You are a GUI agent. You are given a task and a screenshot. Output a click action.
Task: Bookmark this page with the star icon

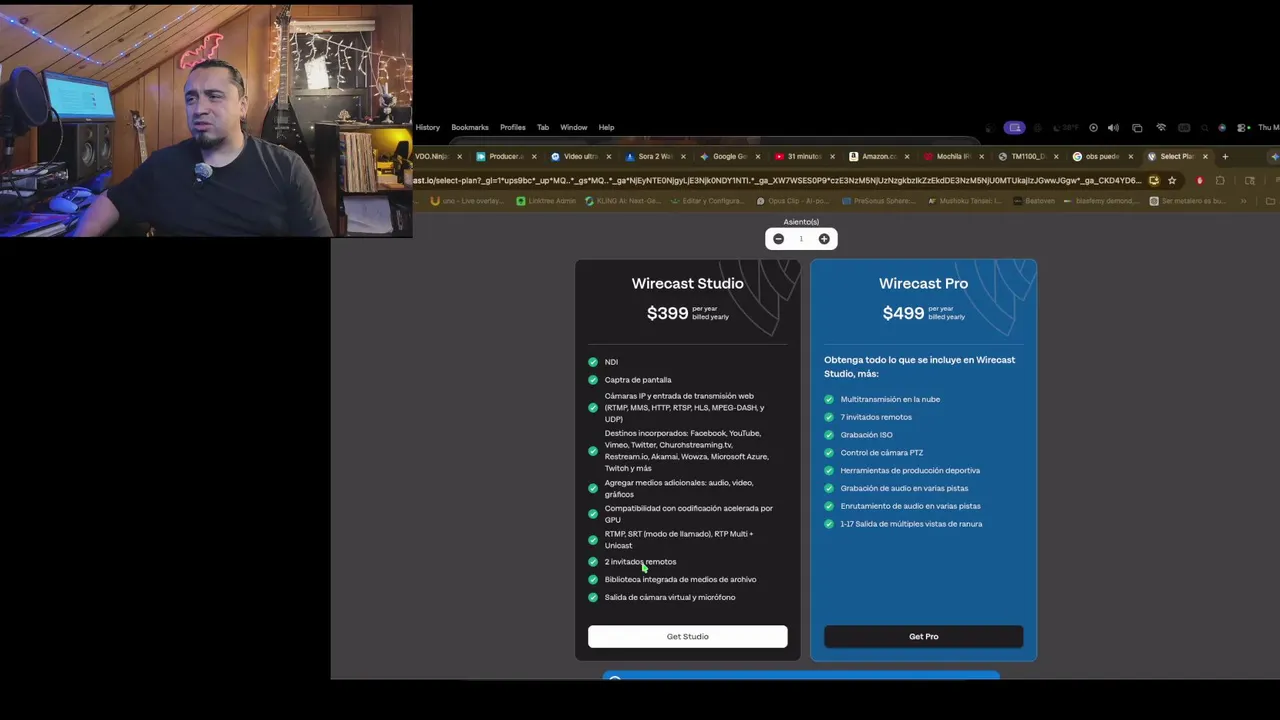pyautogui.click(x=1172, y=181)
